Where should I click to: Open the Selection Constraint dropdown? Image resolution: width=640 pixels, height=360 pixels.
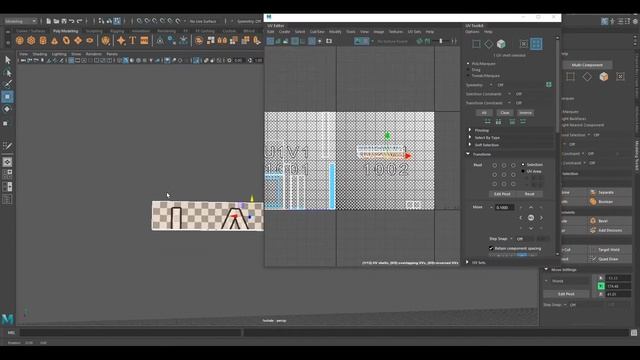pos(509,94)
